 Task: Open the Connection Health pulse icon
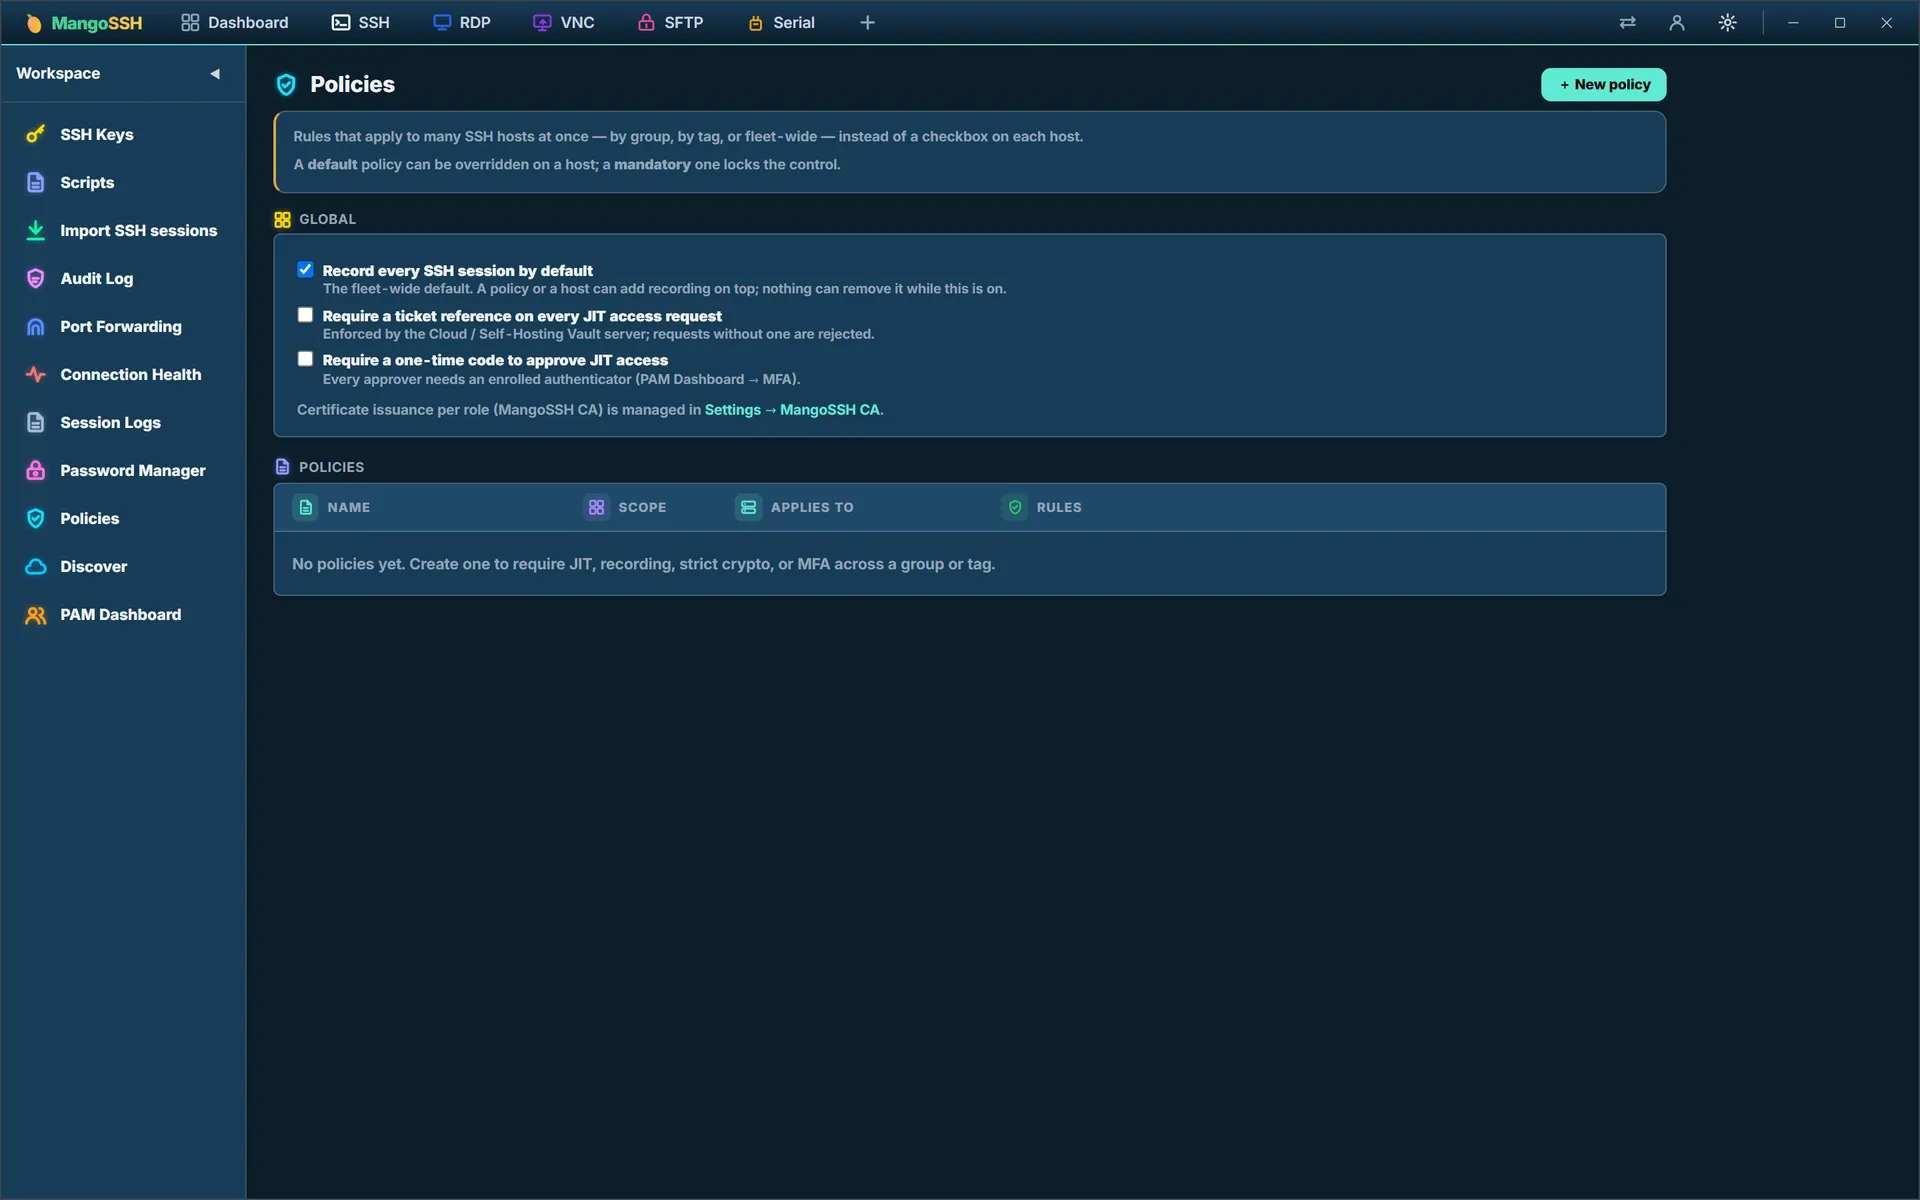tap(35, 374)
